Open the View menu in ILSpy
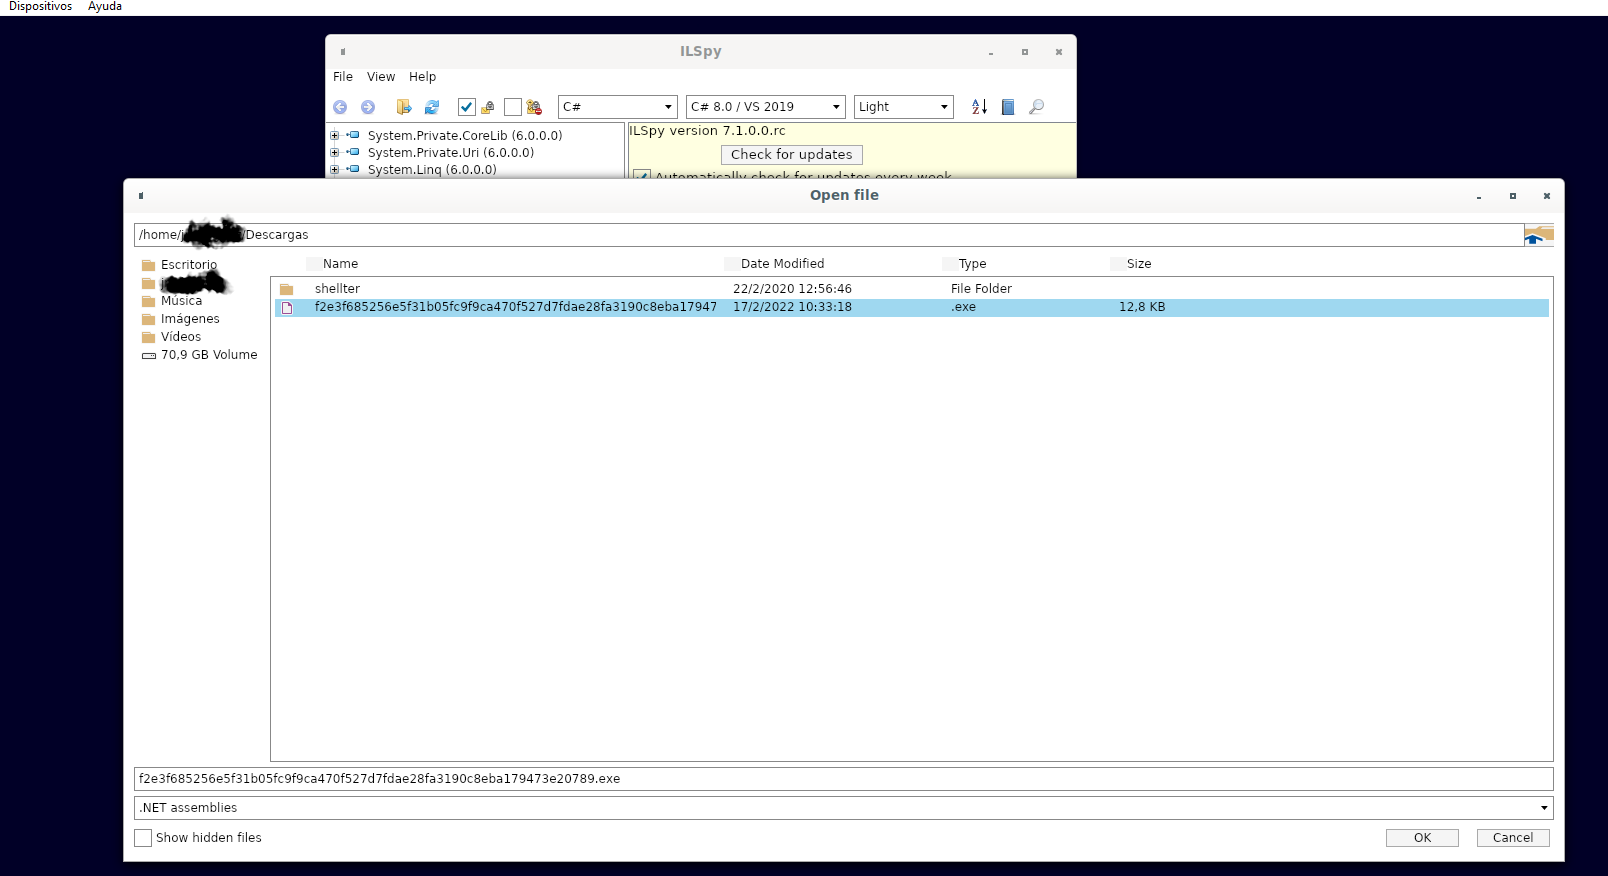Screen dimensions: 1608x876 (380, 77)
